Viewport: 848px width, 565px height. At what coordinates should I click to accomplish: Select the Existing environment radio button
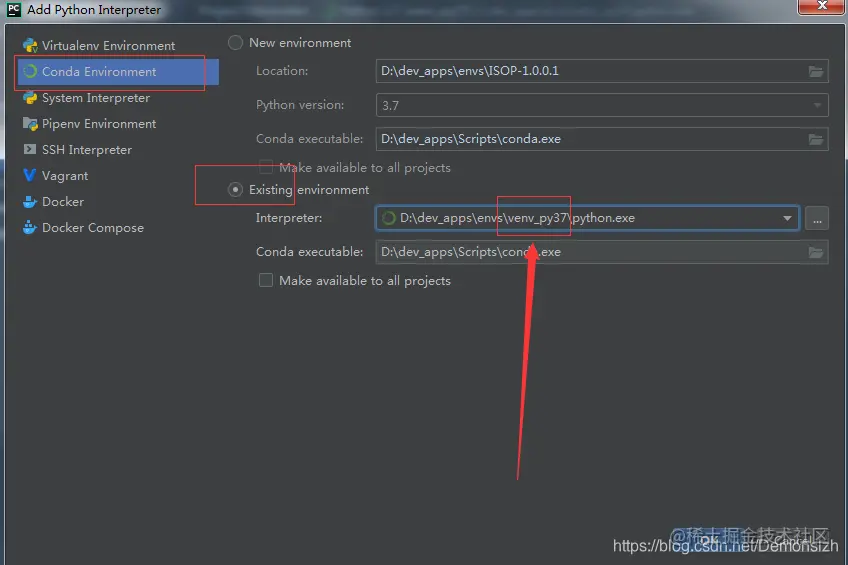point(235,190)
